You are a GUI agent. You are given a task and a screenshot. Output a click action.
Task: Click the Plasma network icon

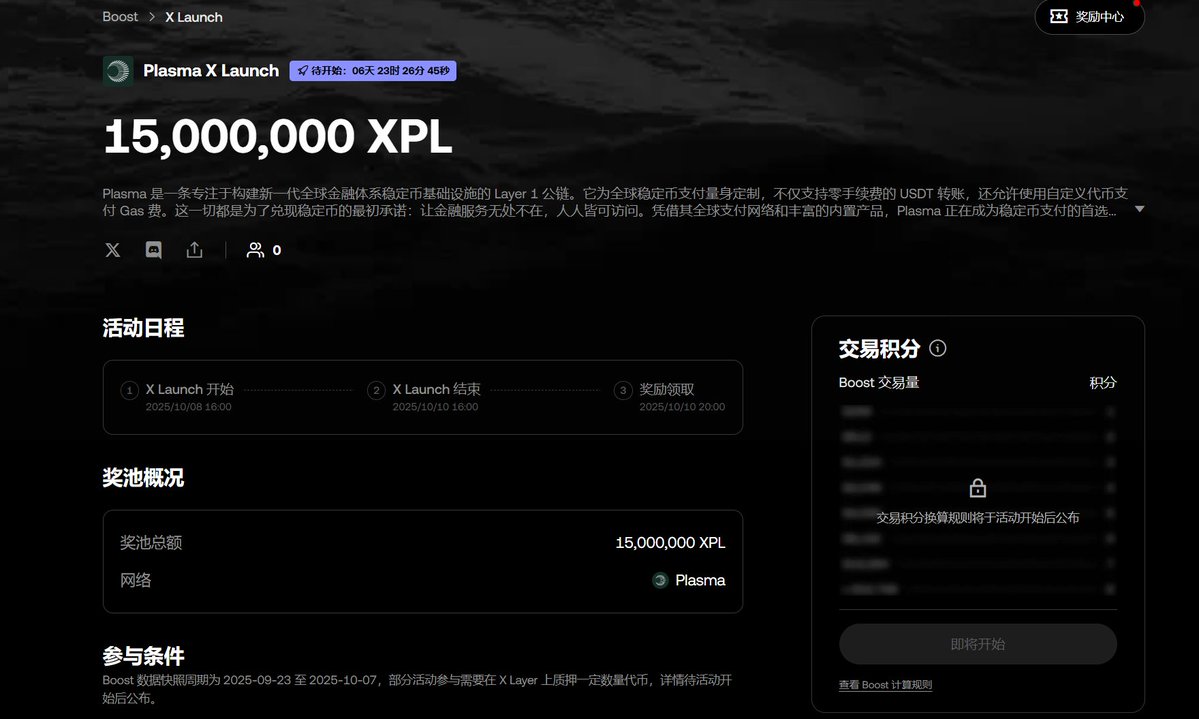[660, 581]
